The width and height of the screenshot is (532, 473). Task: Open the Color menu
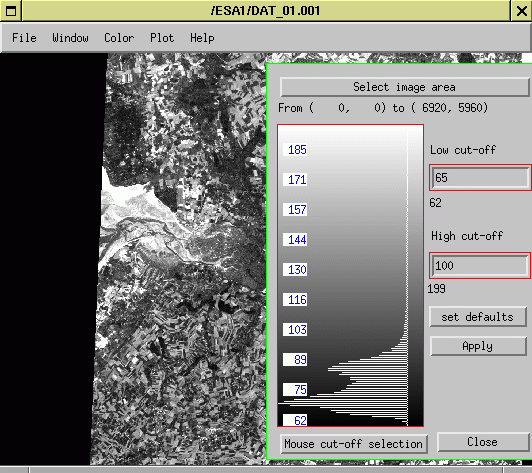[119, 38]
